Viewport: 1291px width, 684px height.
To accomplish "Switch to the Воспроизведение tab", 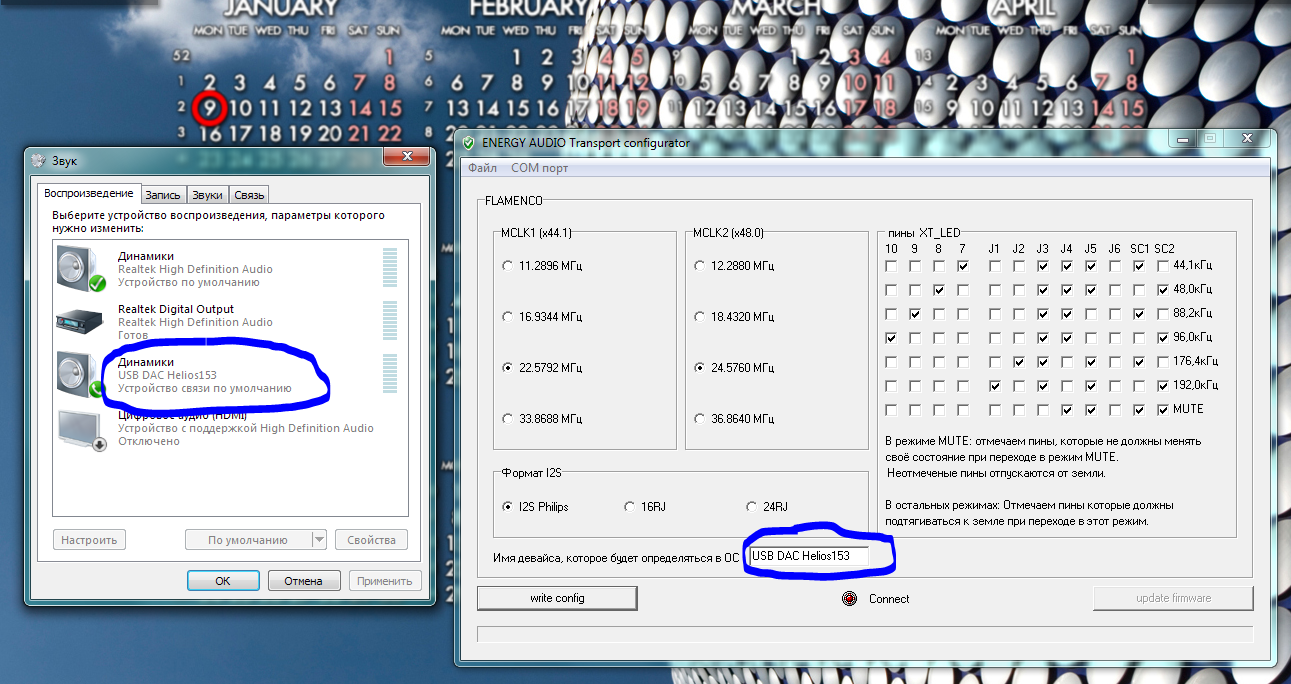I will tap(88, 193).
